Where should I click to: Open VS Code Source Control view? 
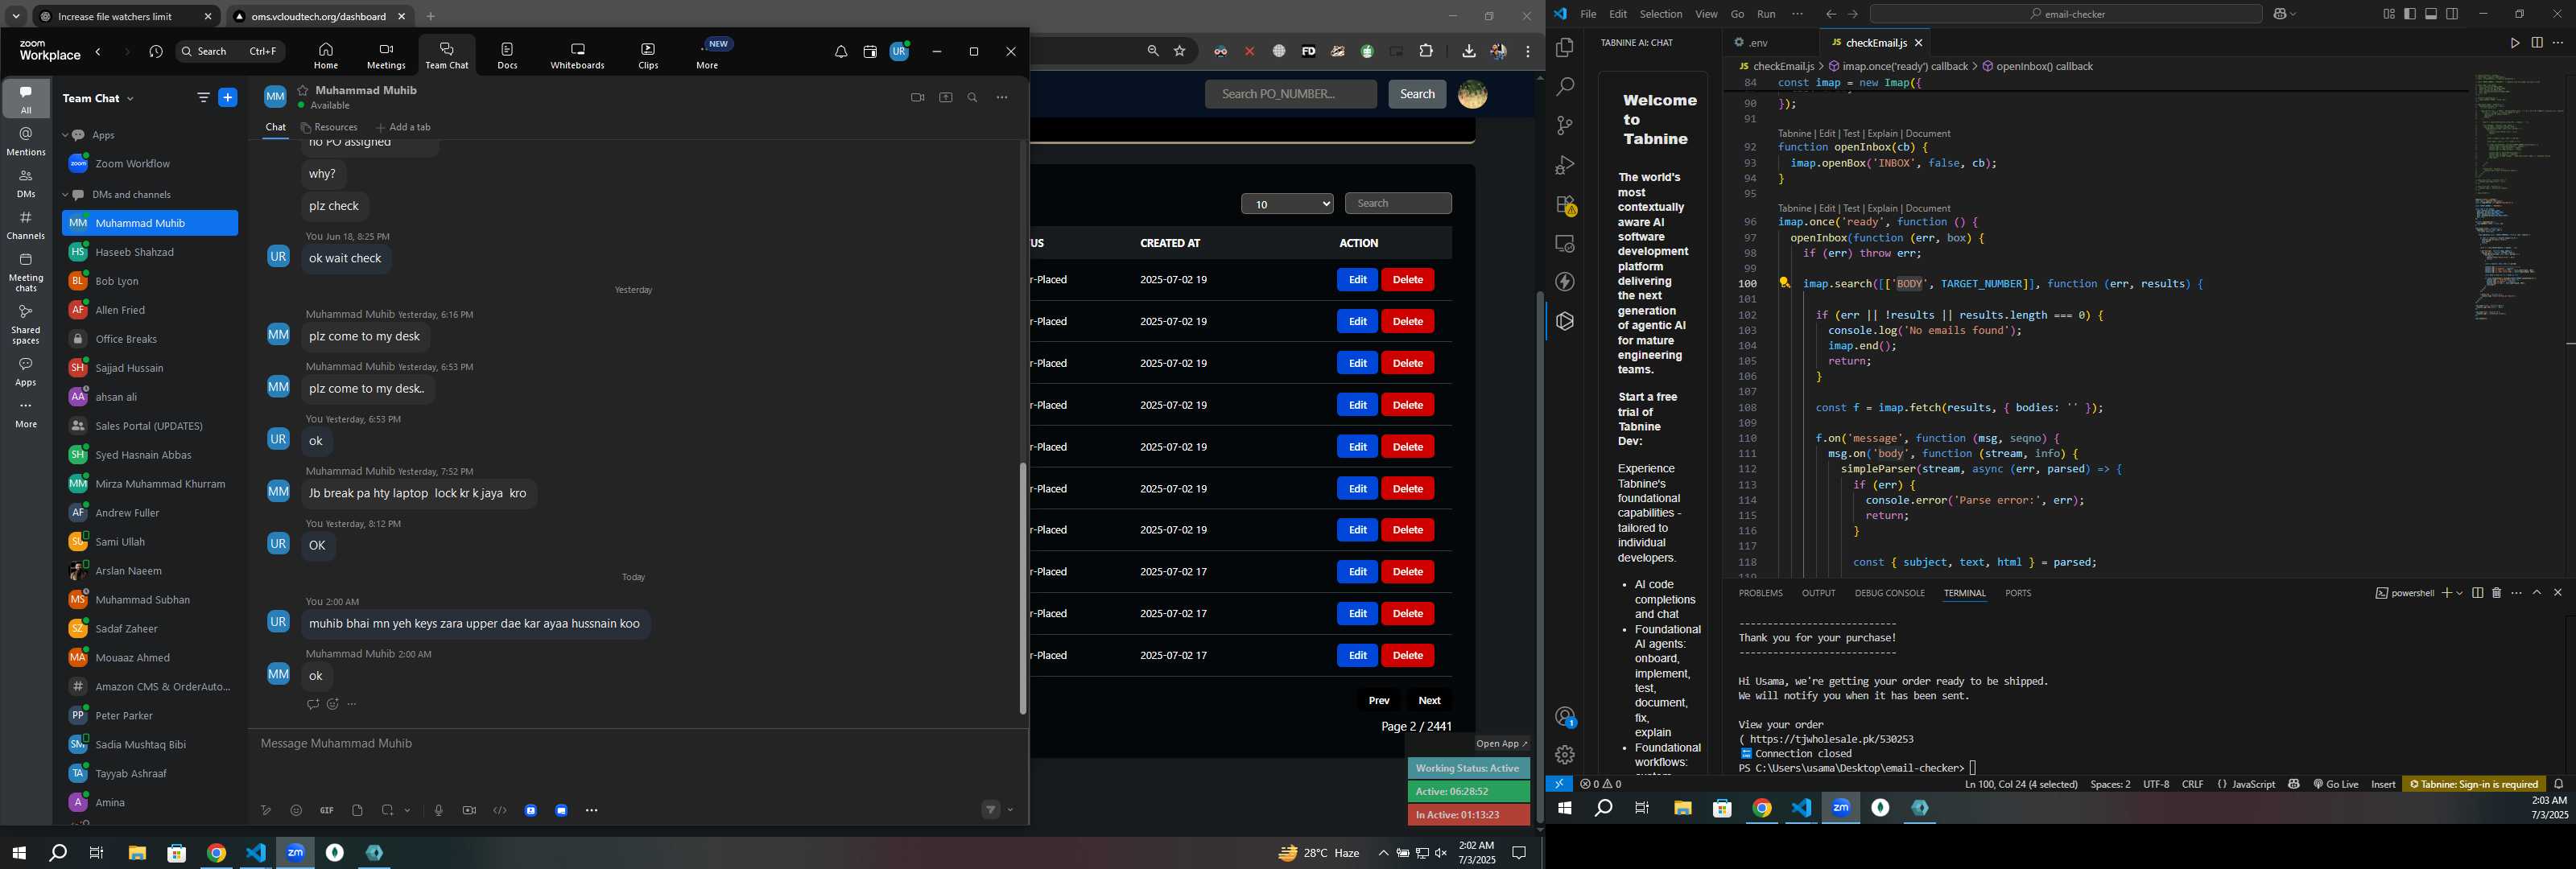click(x=1565, y=126)
